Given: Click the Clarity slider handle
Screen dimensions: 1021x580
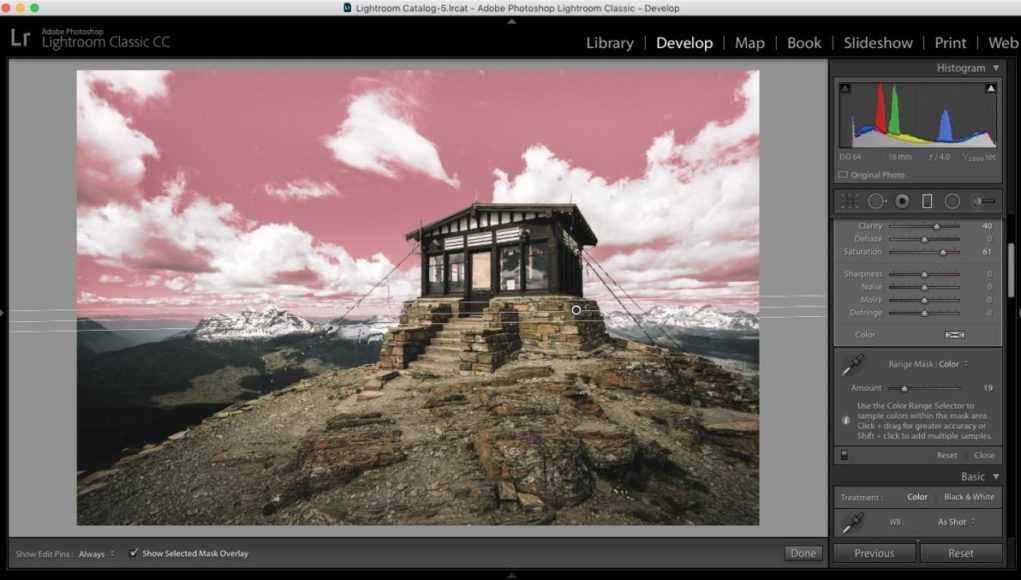Looking at the screenshot, I should point(936,227).
